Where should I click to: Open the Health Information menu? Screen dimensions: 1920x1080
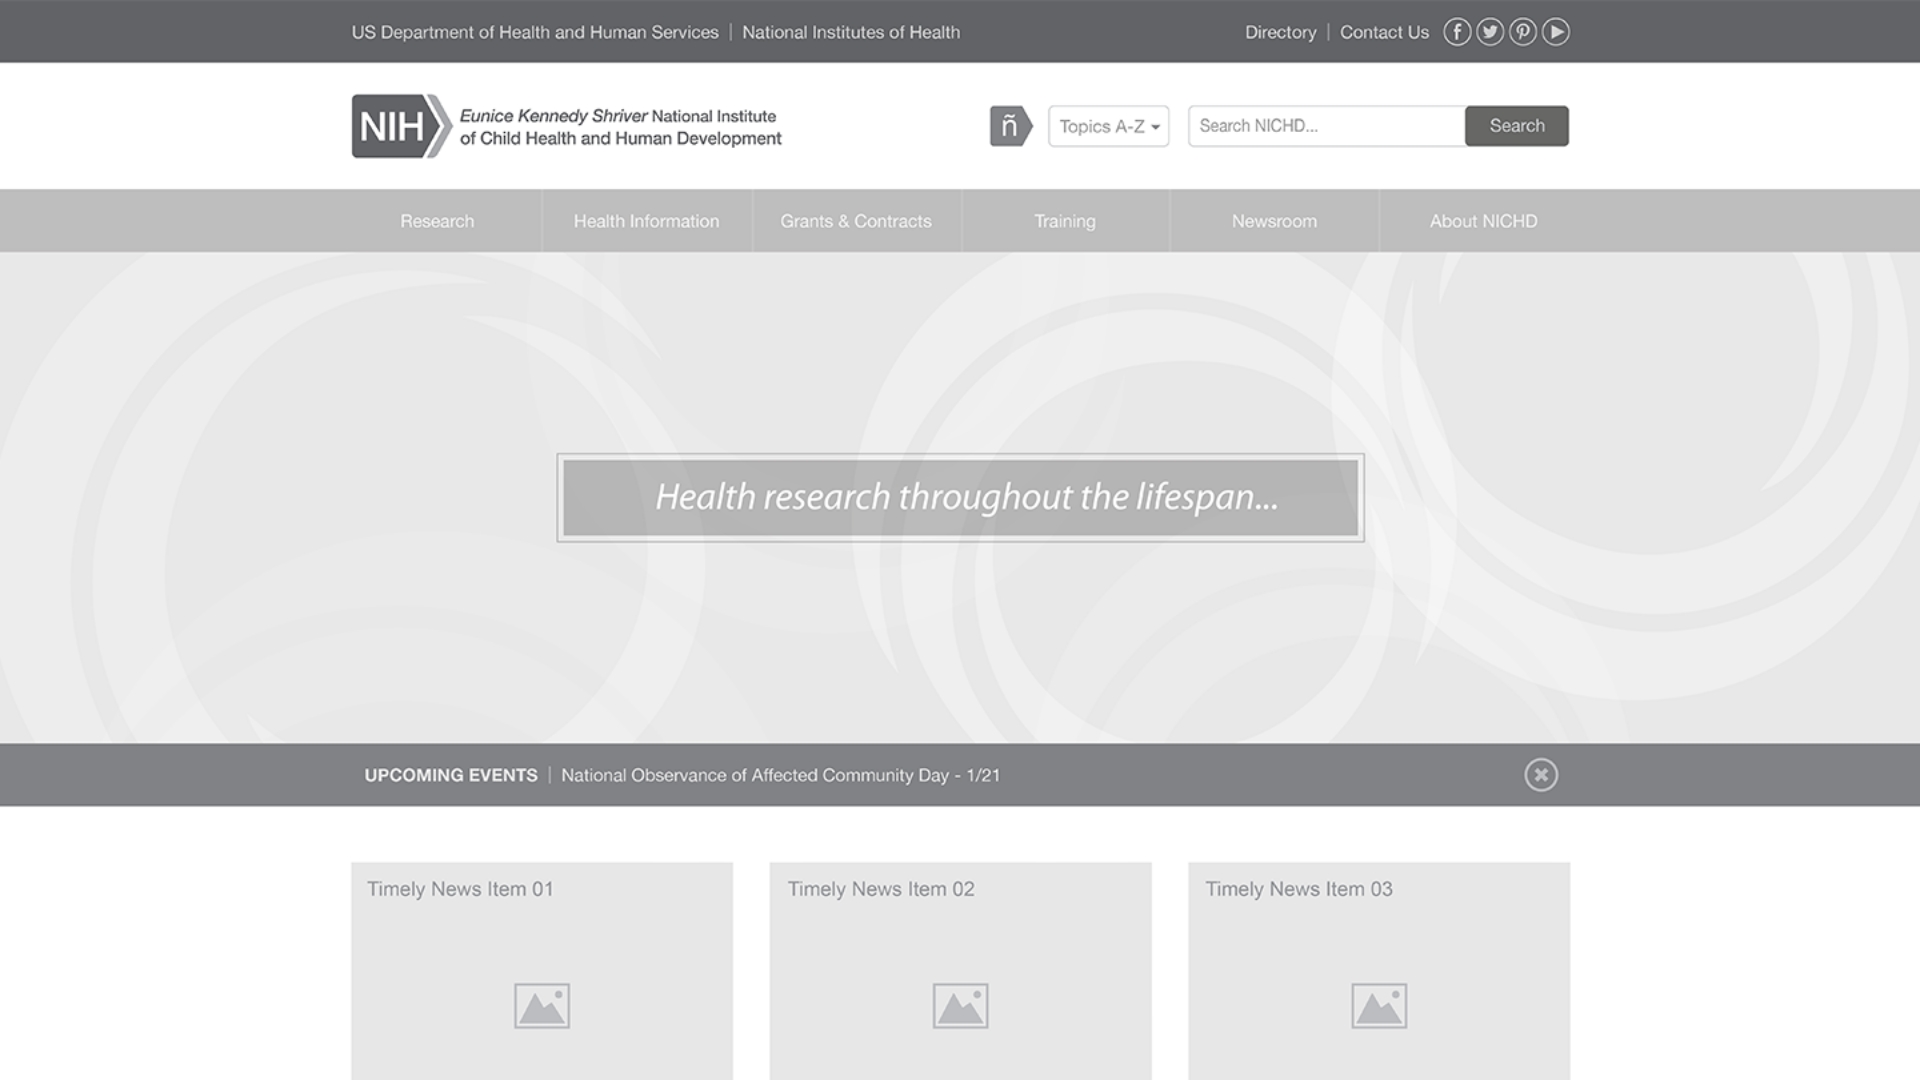646,221
